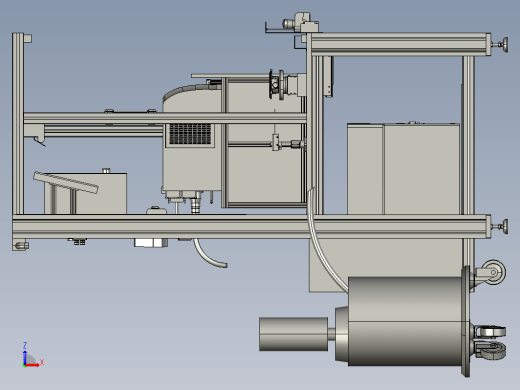Click the XZ coordinate axis triad
Viewport: 520px width, 390px height.
(33, 355)
